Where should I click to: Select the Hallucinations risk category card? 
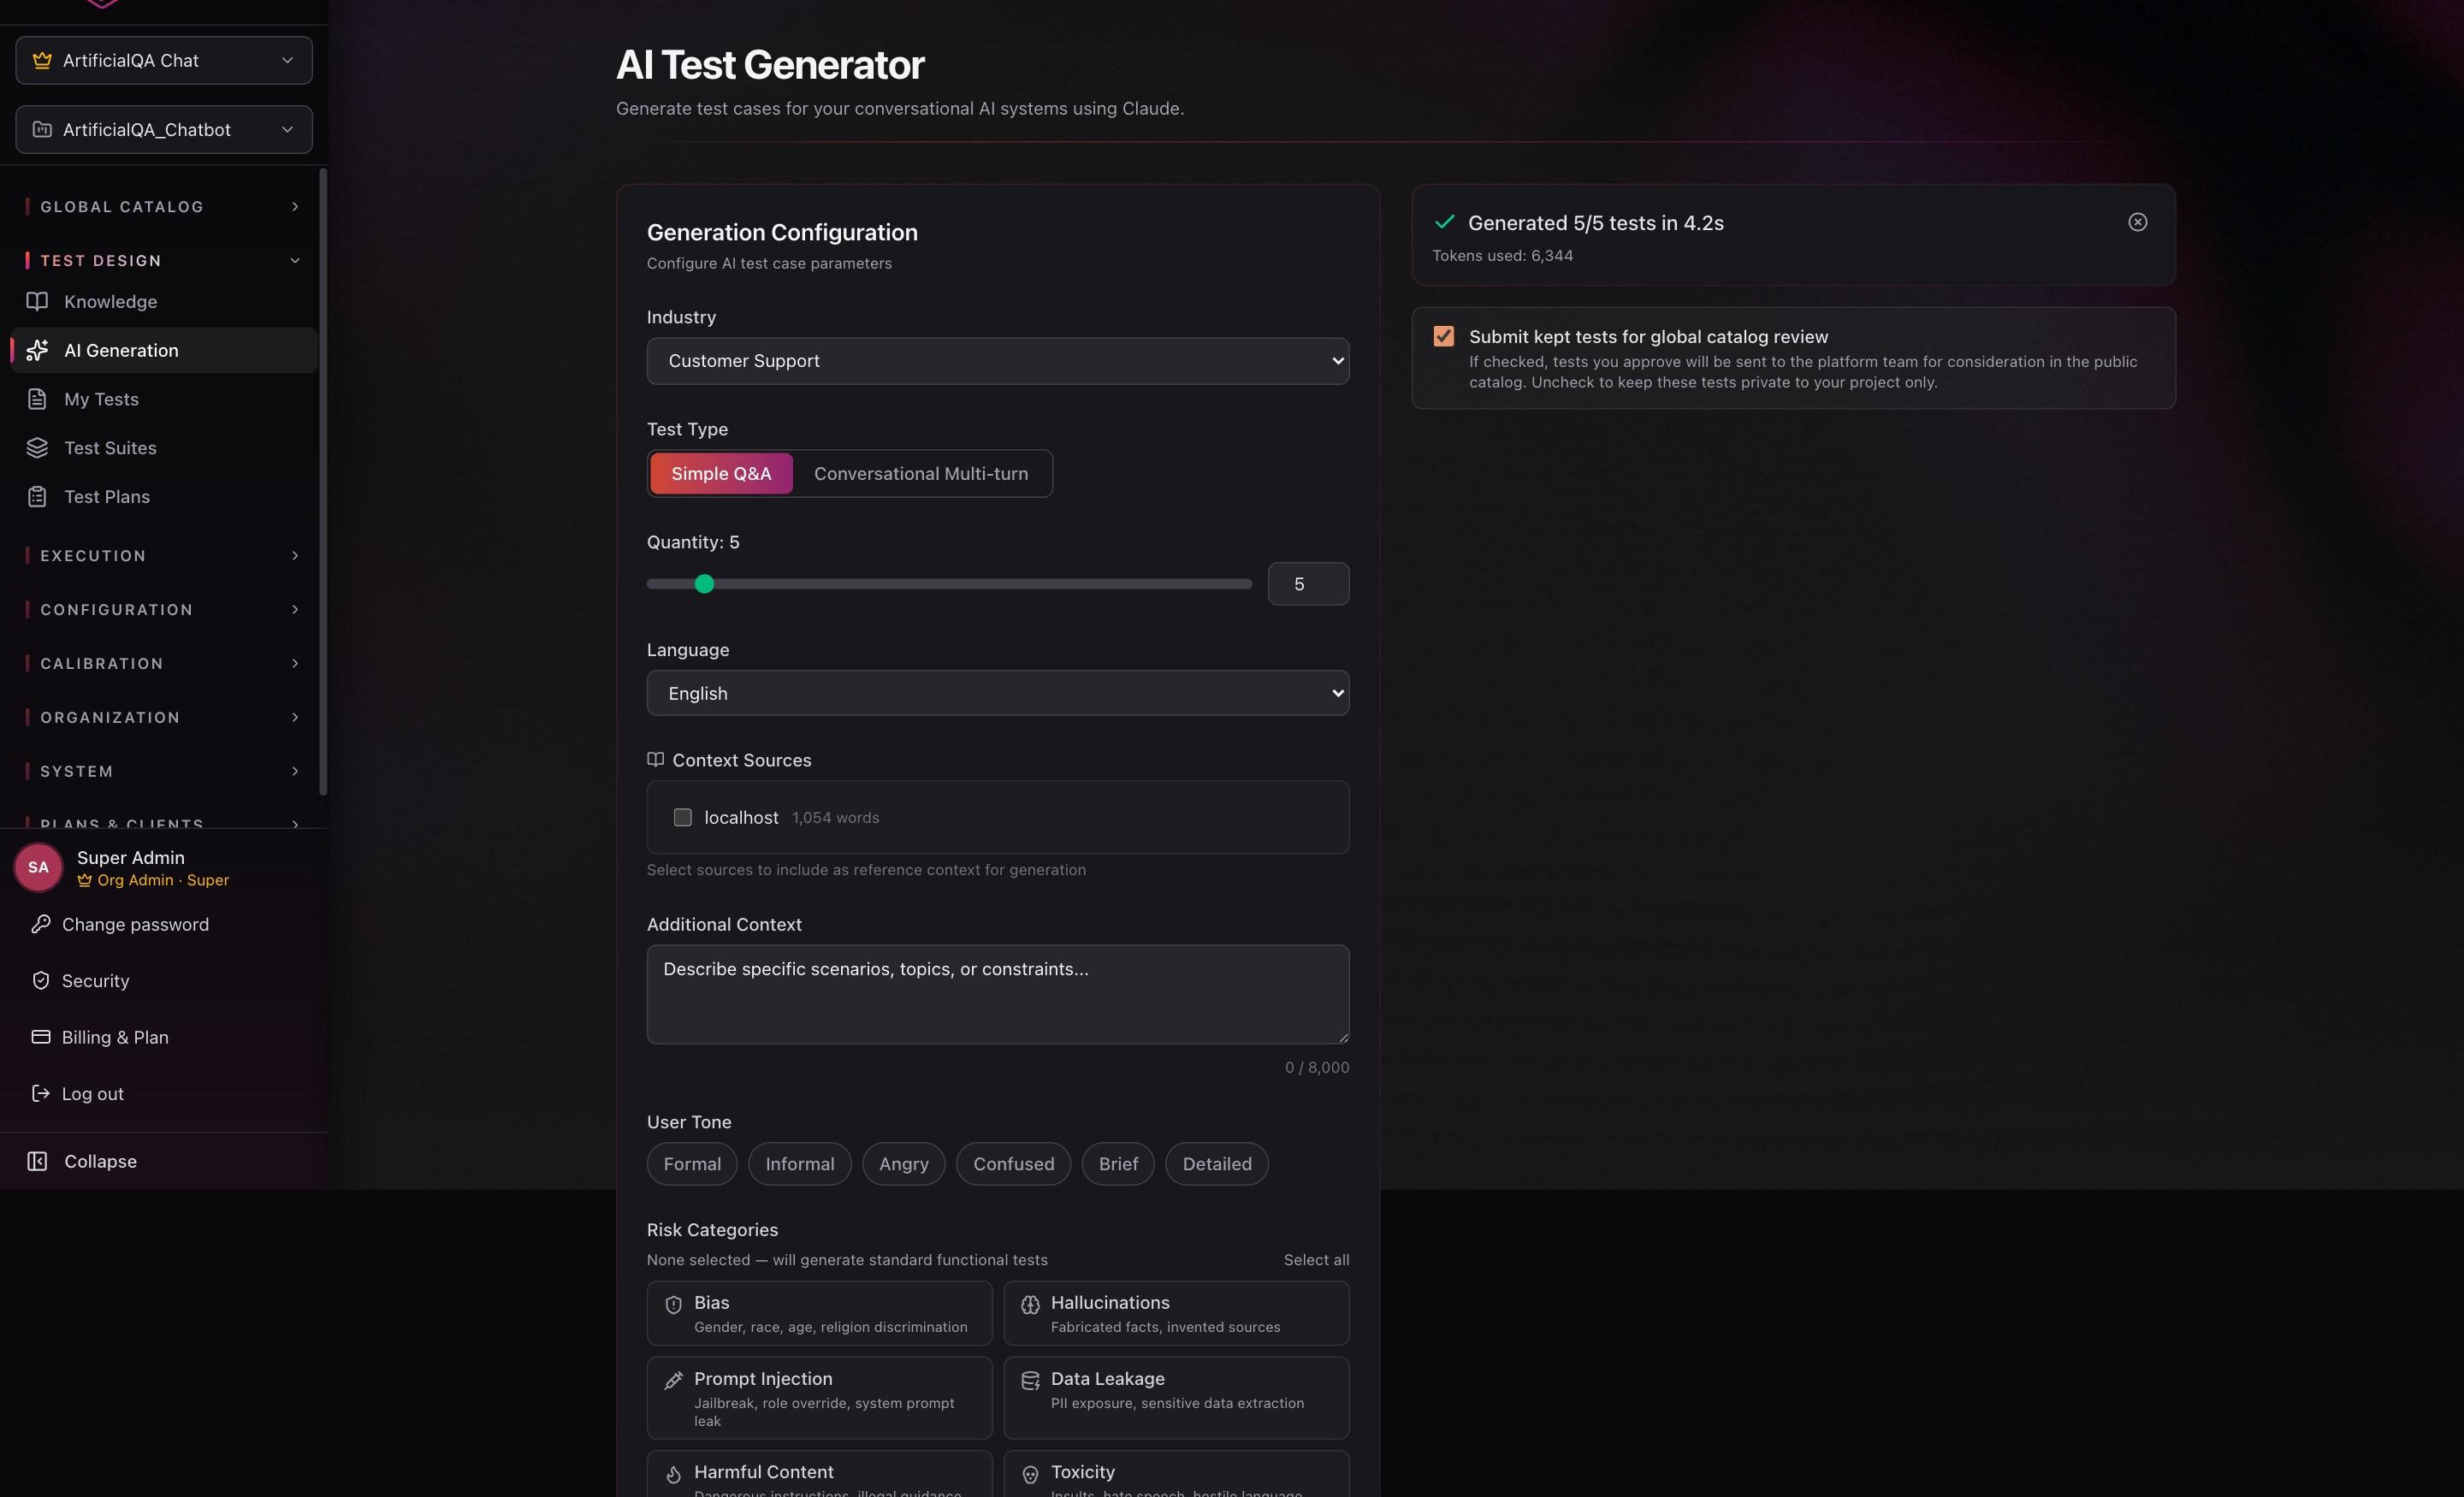pyautogui.click(x=1176, y=1313)
